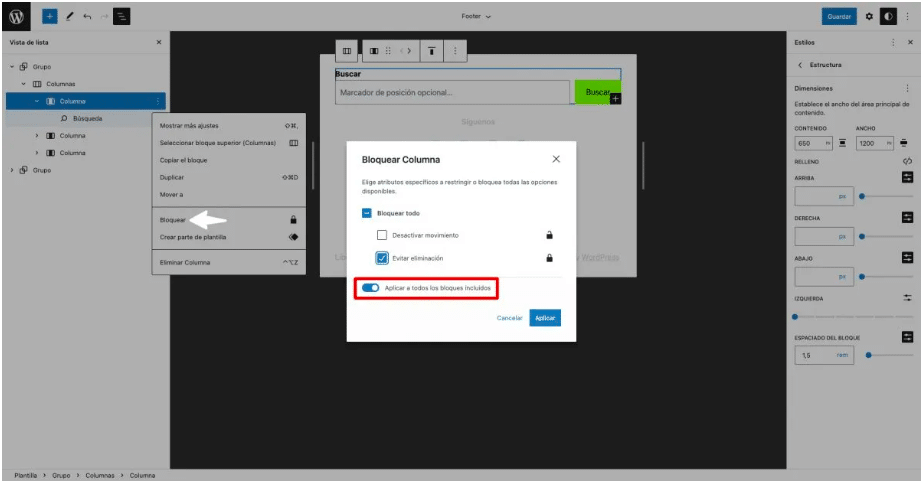921x484 pixels.
Task: Open the three-dot options menu in the top bar
Action: [x=907, y=16]
